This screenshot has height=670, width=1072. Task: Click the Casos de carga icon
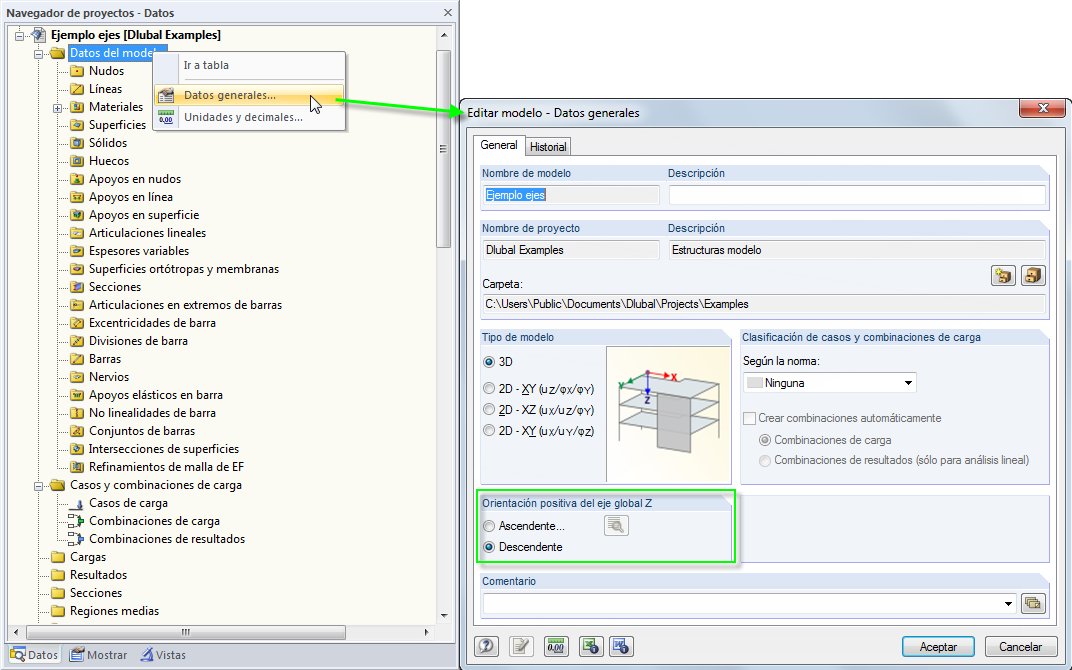point(77,503)
